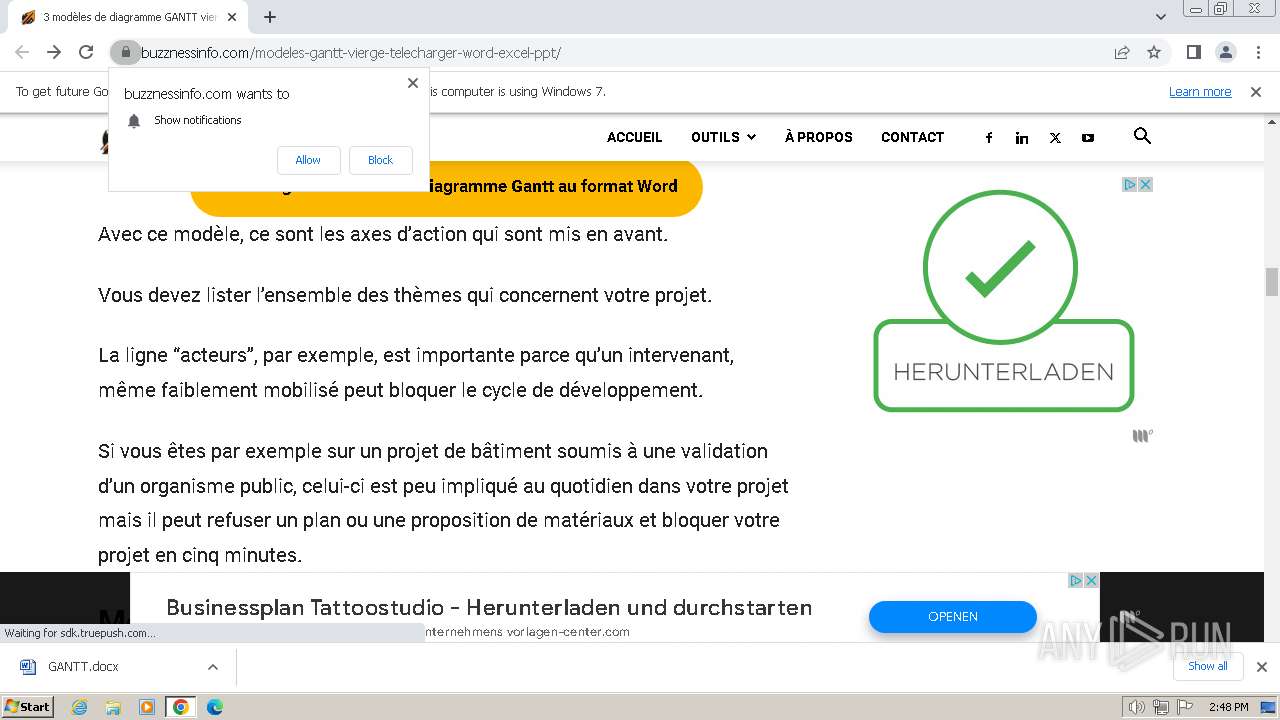Click the notification bell icon in popup

click(x=134, y=121)
